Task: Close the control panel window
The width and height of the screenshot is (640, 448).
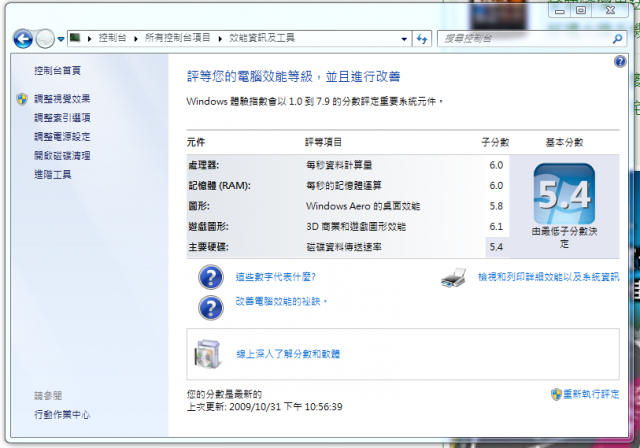Action: [610, 11]
